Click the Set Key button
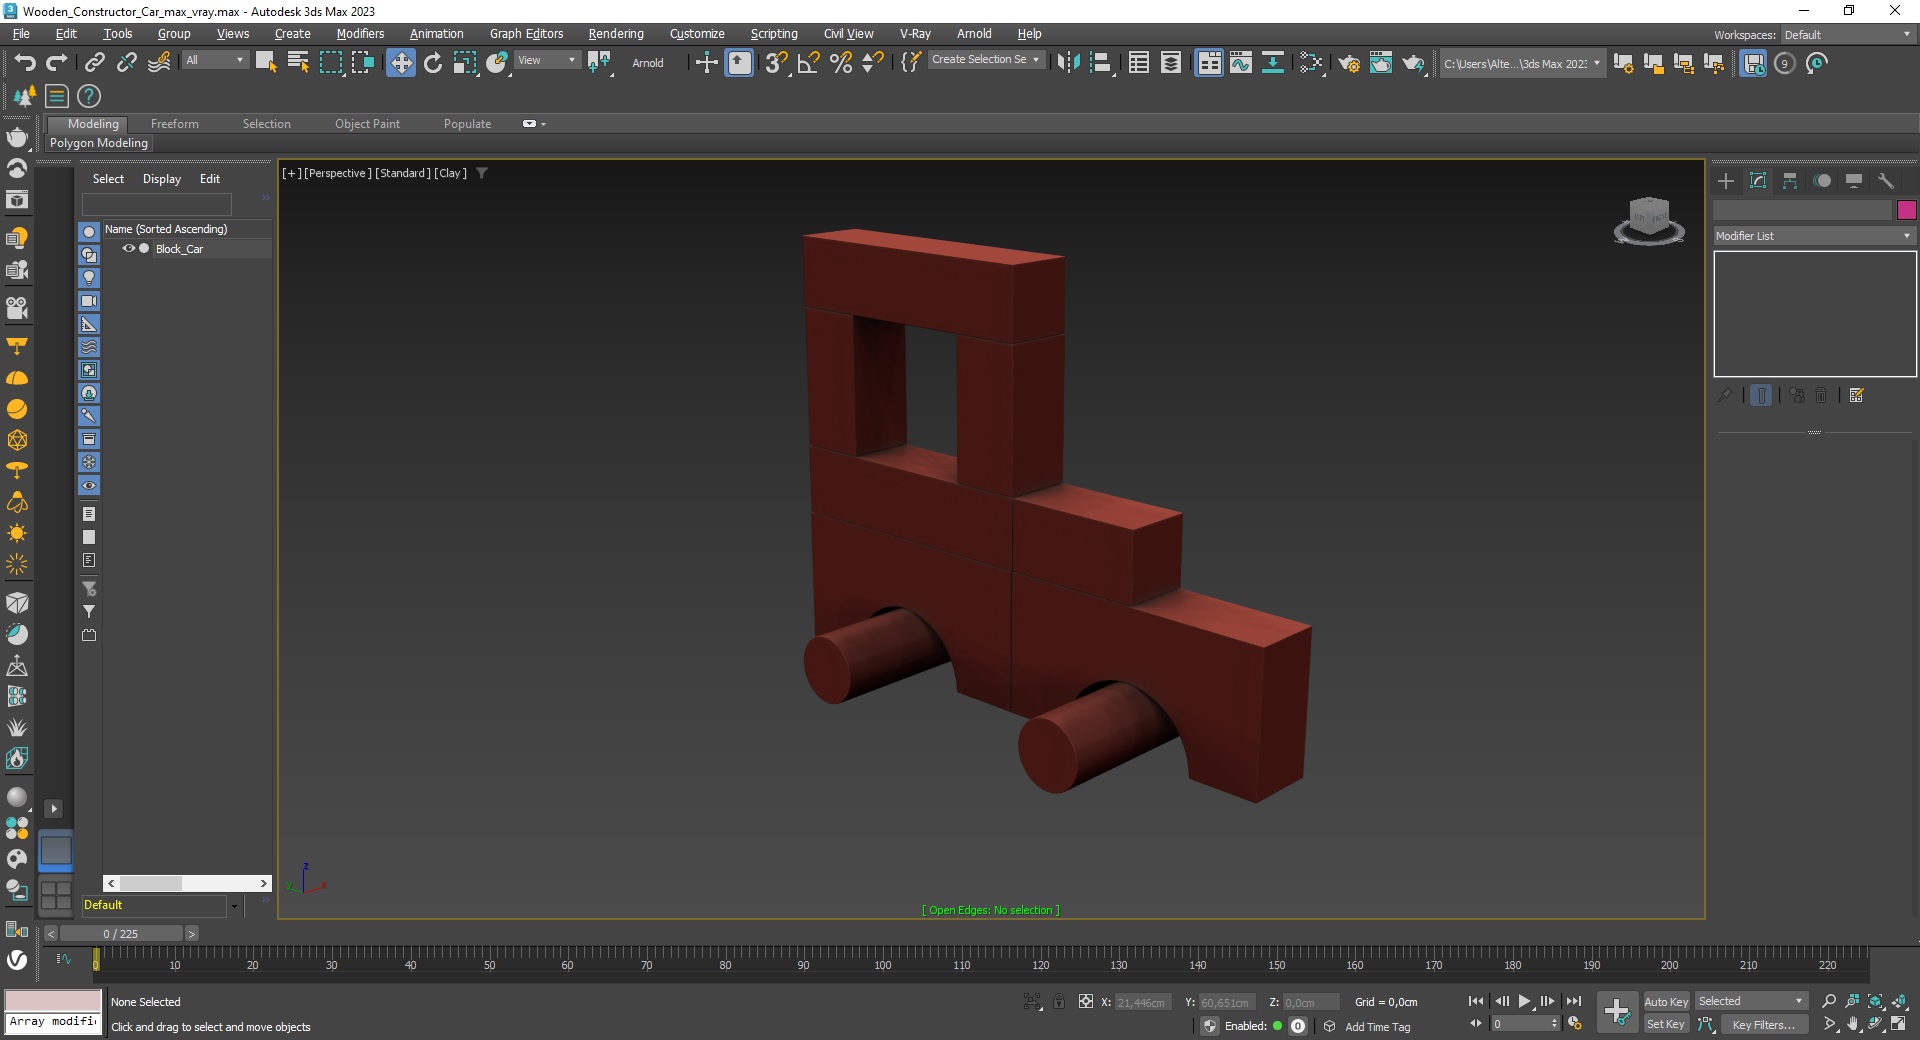Viewport: 1920px width, 1040px height. pos(1666,1024)
